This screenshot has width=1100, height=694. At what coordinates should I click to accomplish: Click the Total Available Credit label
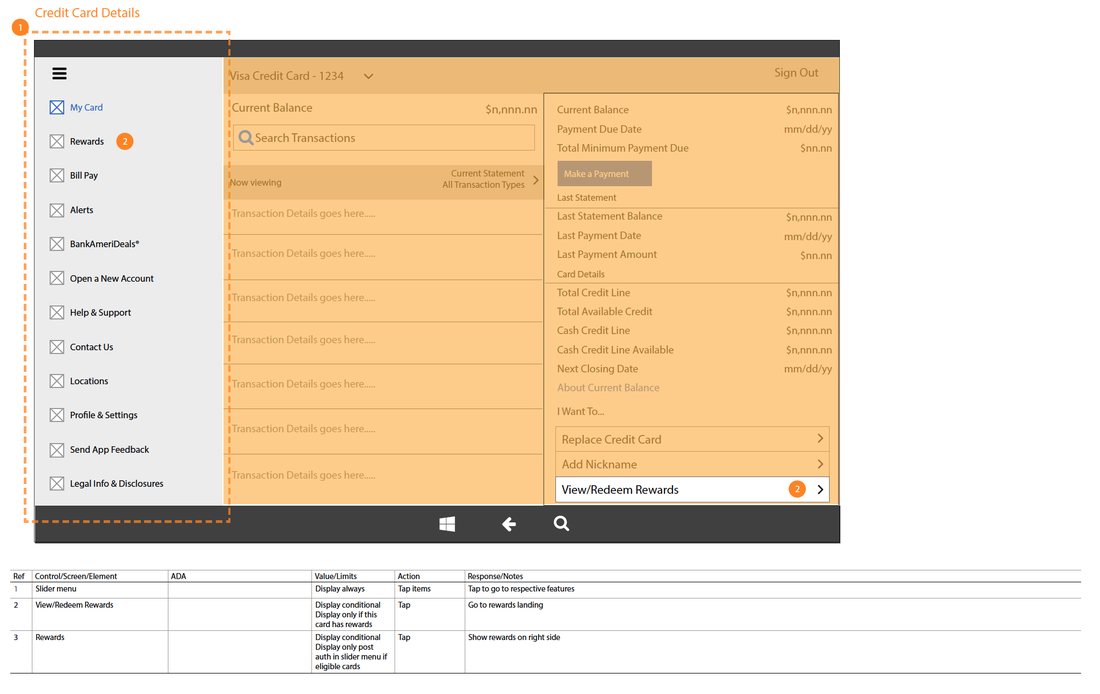point(605,312)
